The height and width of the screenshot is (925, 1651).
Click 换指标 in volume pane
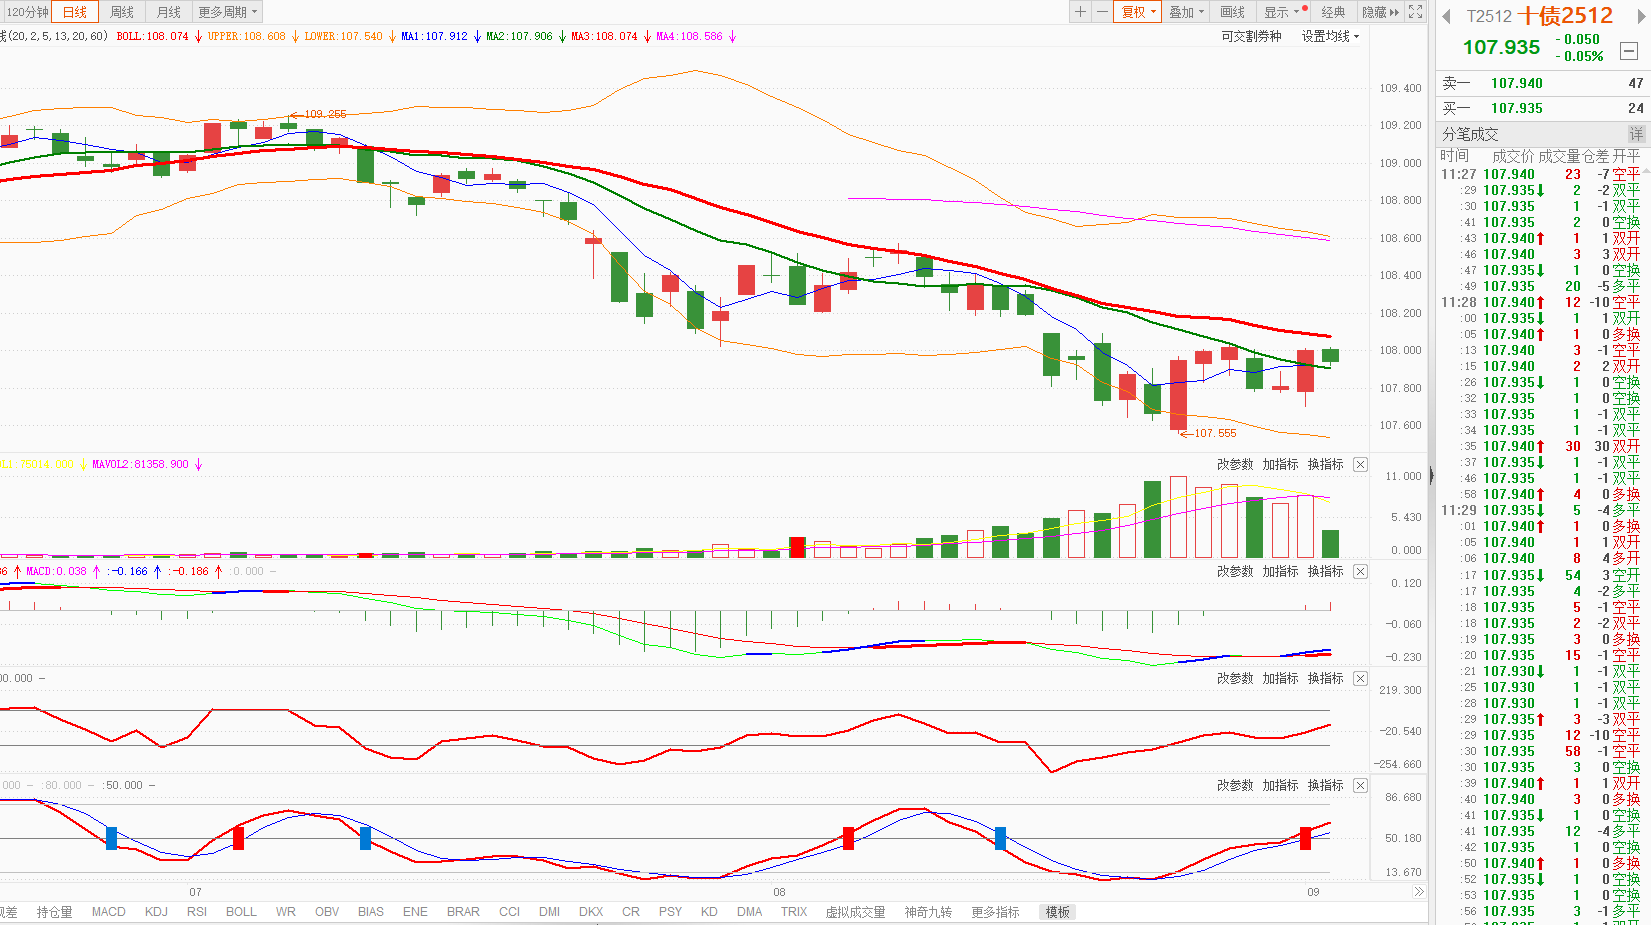pos(1325,465)
